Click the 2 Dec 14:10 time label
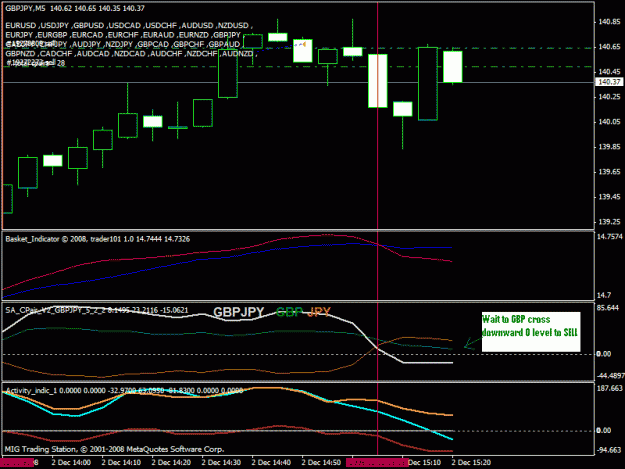The image size is (625, 469). point(121,463)
